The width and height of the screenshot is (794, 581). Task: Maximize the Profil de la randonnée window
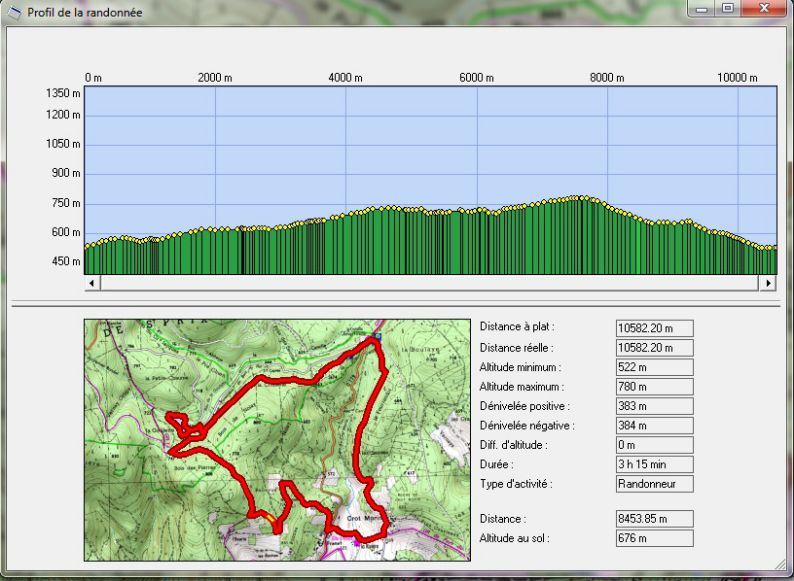point(727,9)
